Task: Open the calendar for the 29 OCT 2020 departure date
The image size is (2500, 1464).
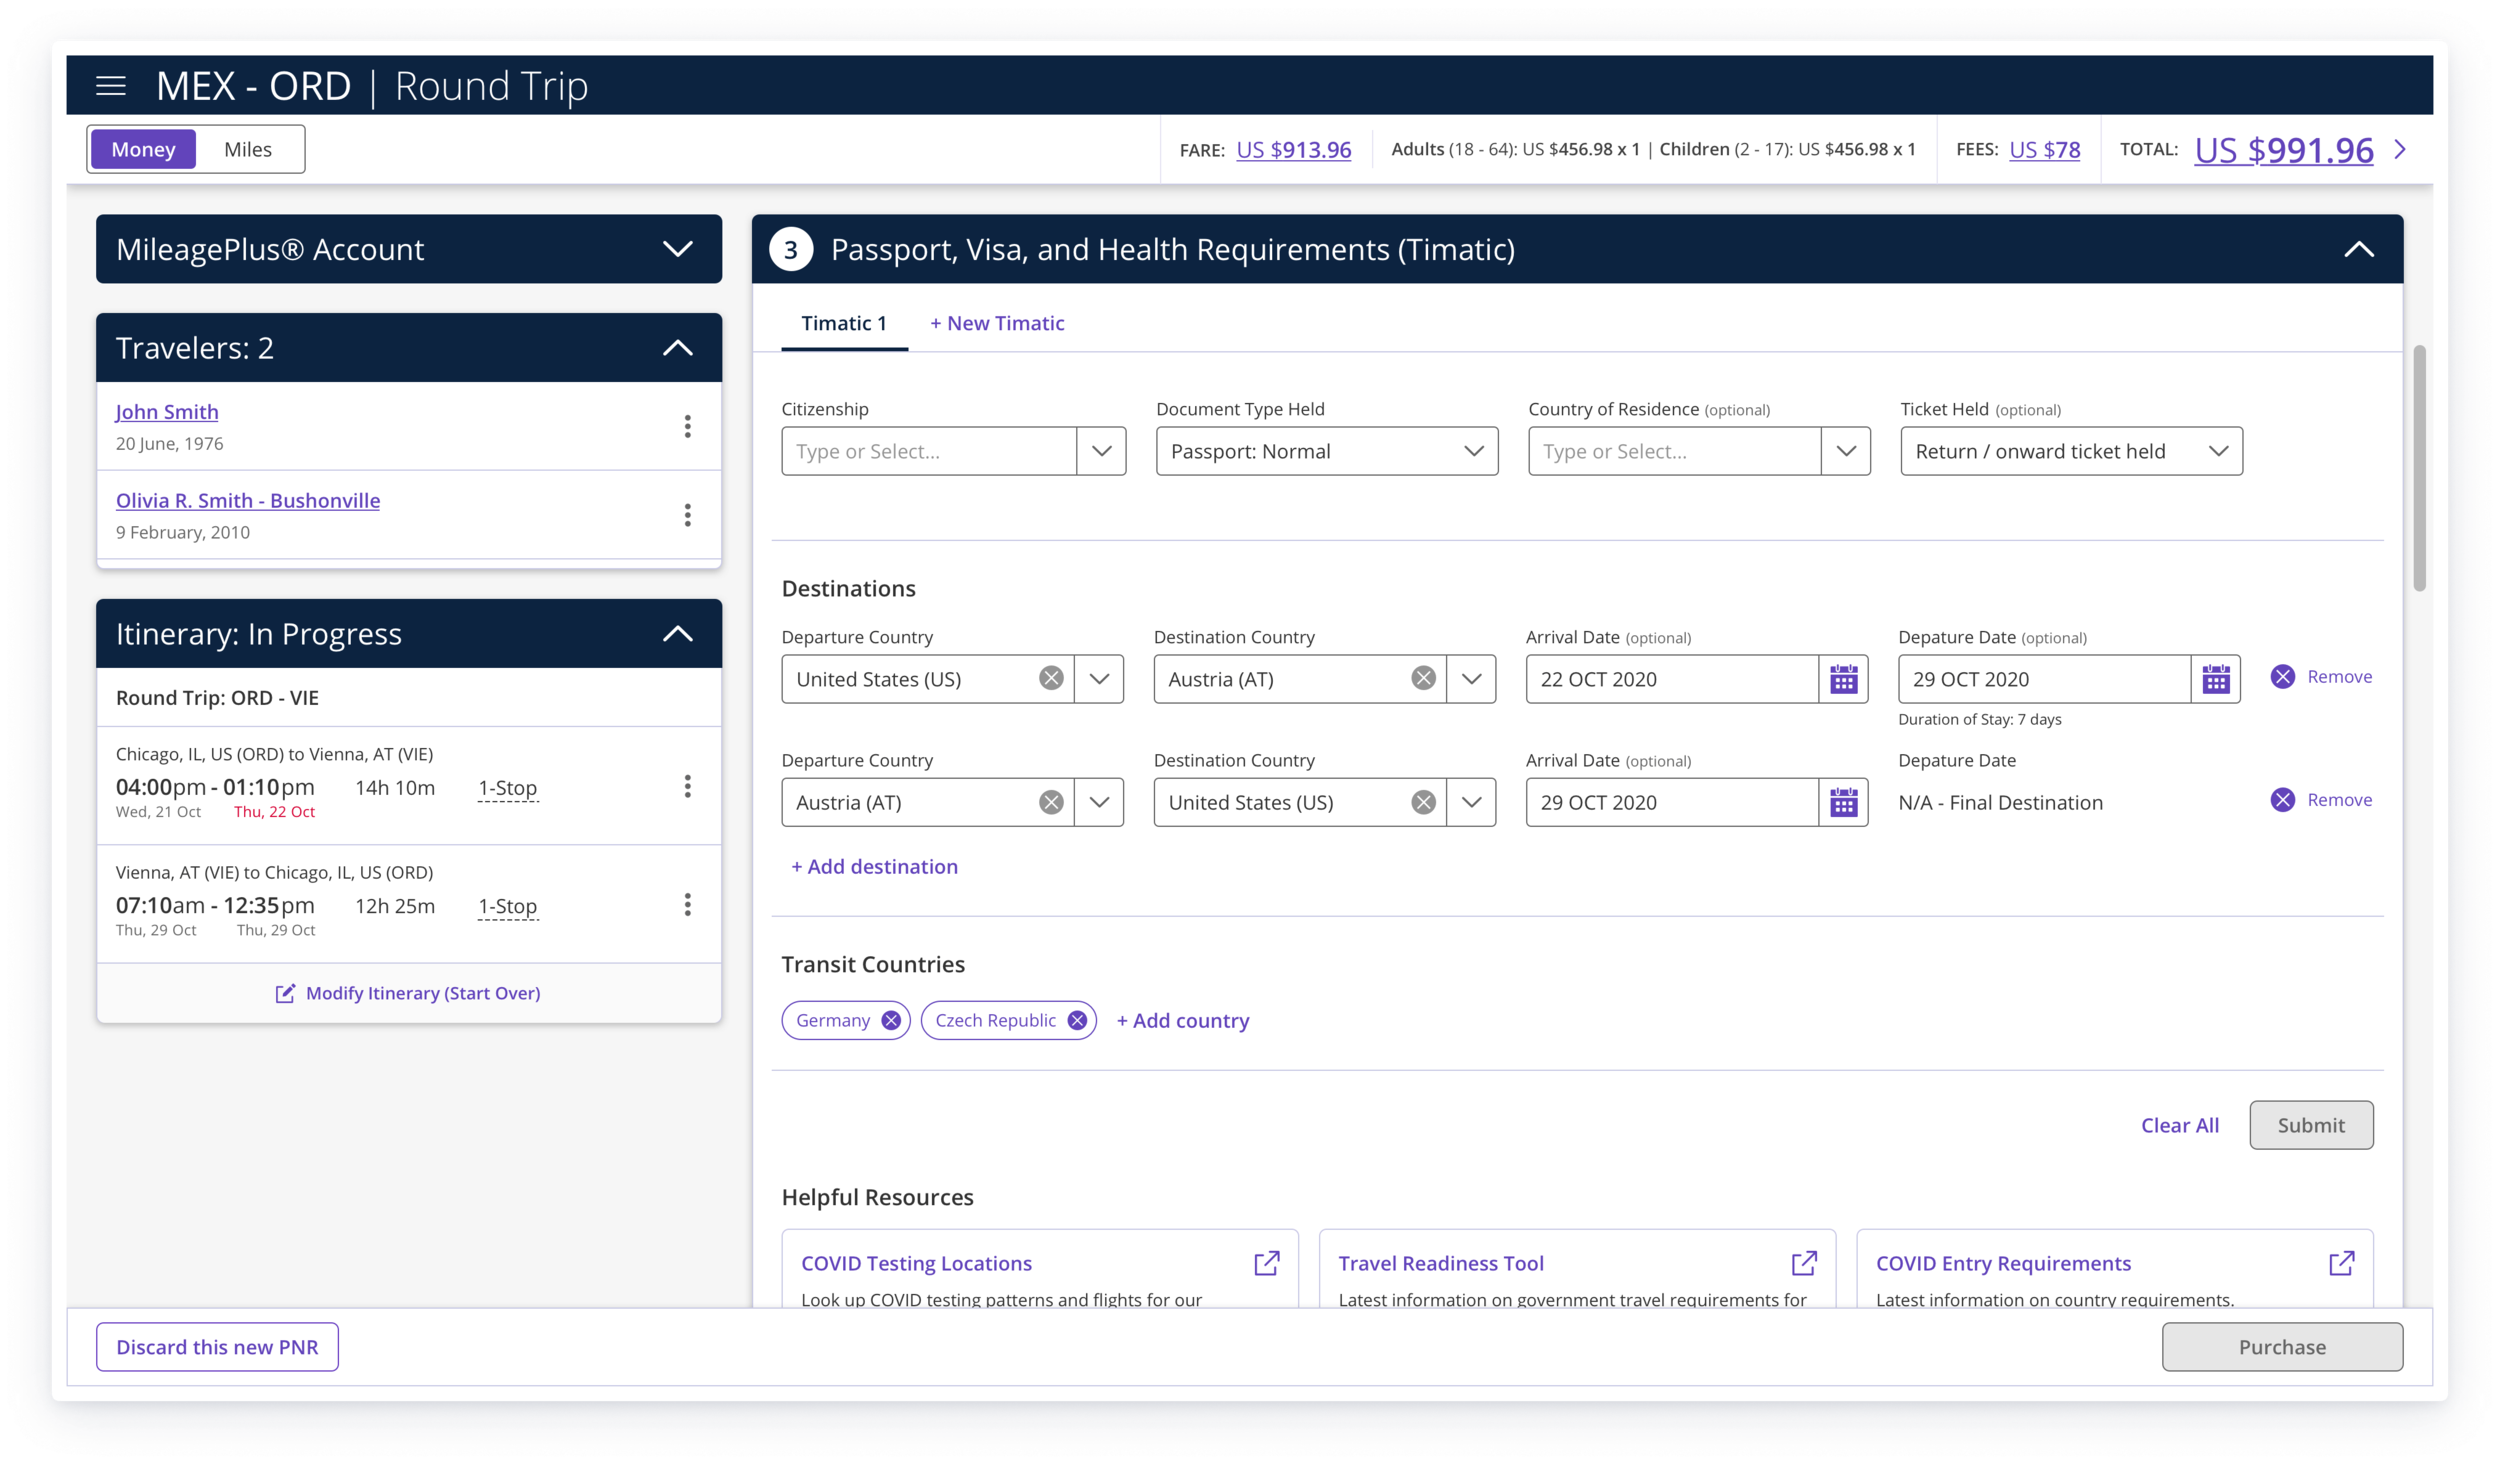Action: point(2215,680)
